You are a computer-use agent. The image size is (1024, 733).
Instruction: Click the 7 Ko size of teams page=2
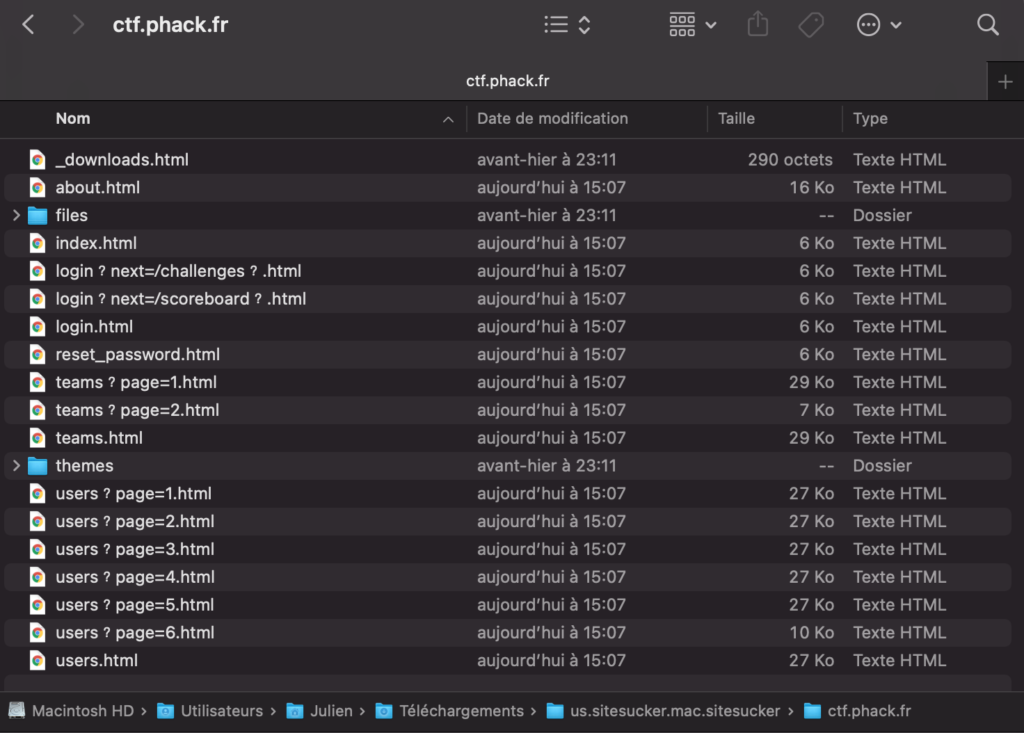816,410
